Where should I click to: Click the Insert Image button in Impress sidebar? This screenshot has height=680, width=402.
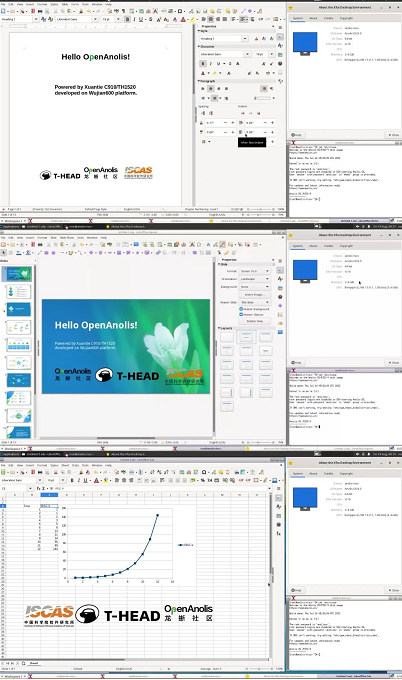(x=255, y=294)
